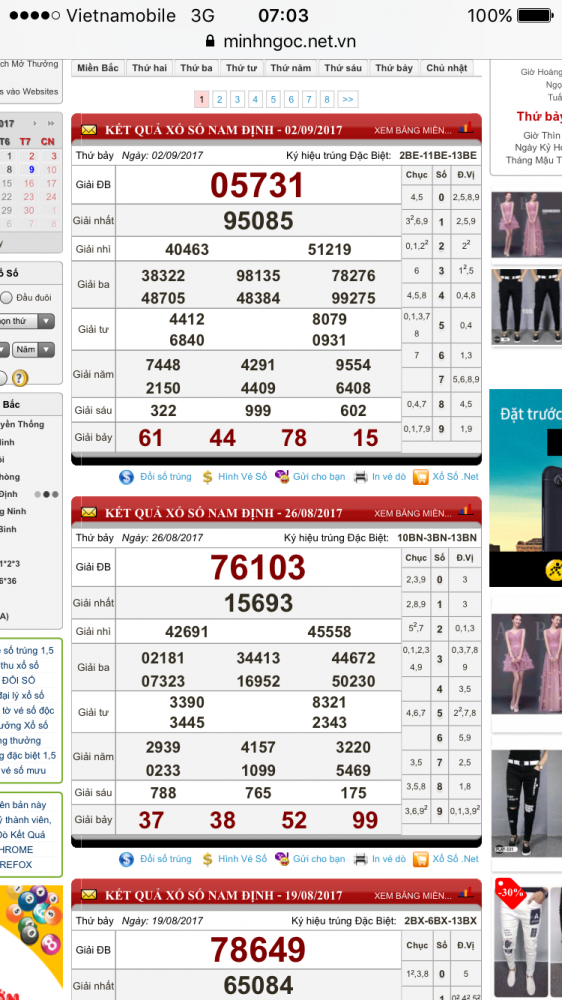Open the Năm dropdown in the sidebar
The image size is (562, 1000).
34,349
